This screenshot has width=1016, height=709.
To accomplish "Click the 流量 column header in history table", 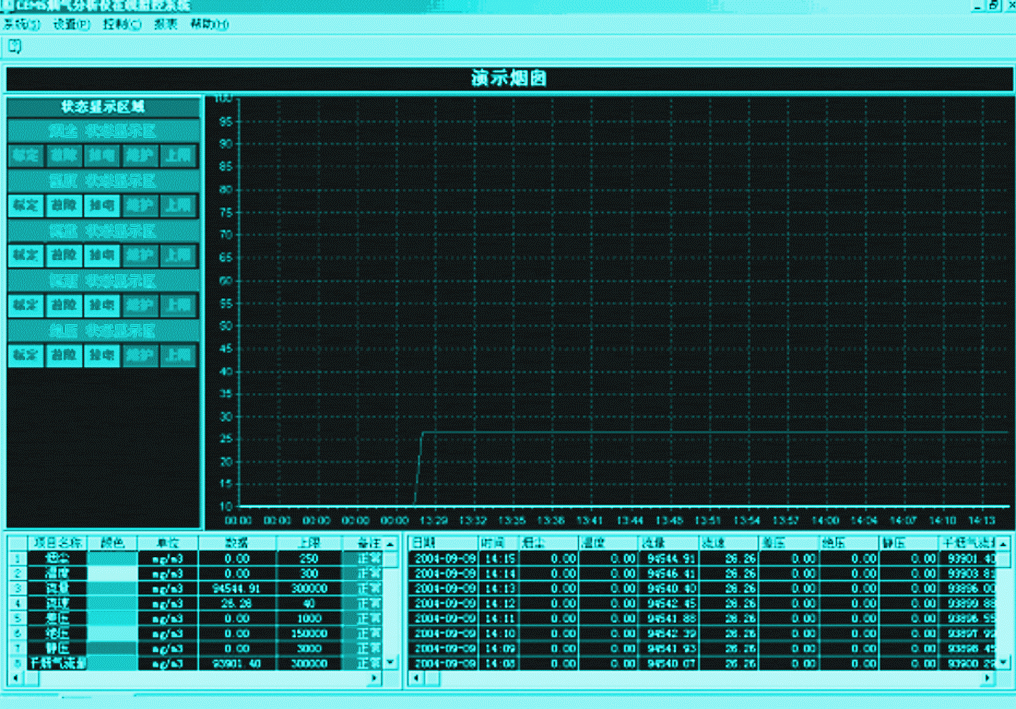I will pyautogui.click(x=668, y=543).
